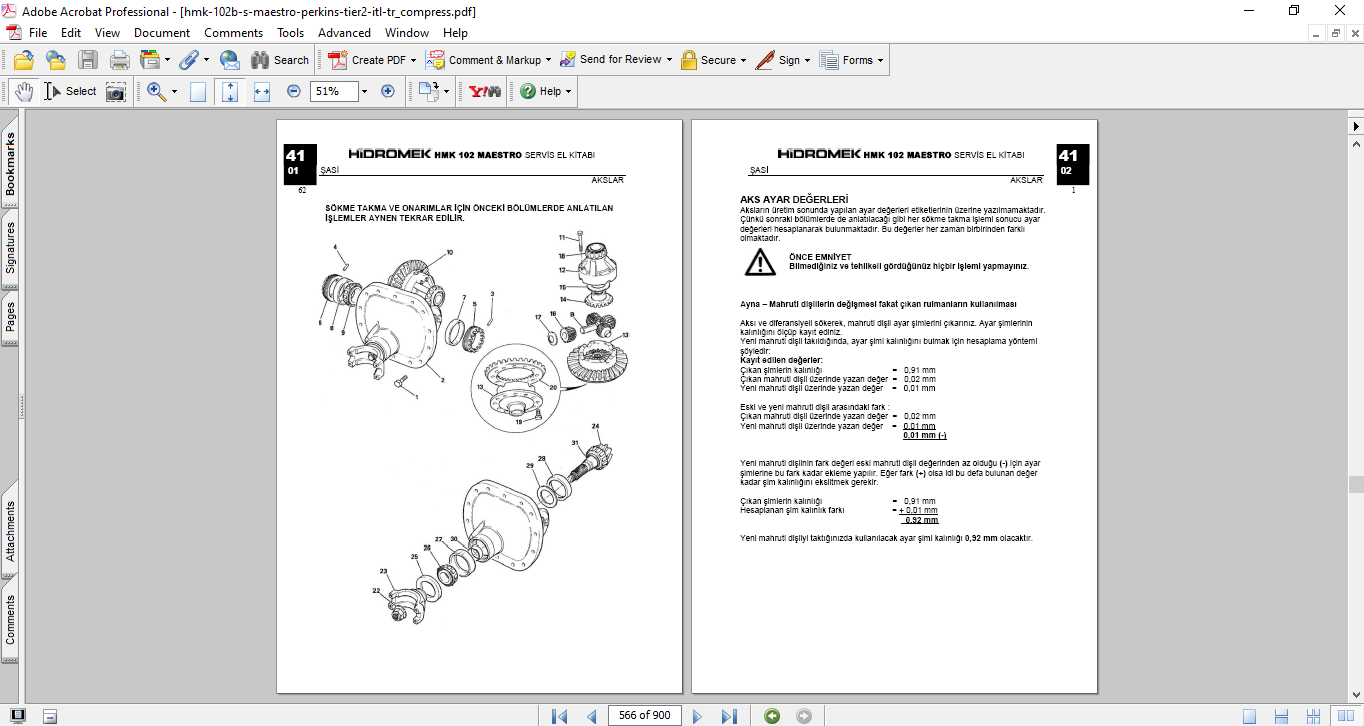The width and height of the screenshot is (1364, 726).
Task: Select the Snapshot camera tool
Action: tap(117, 91)
